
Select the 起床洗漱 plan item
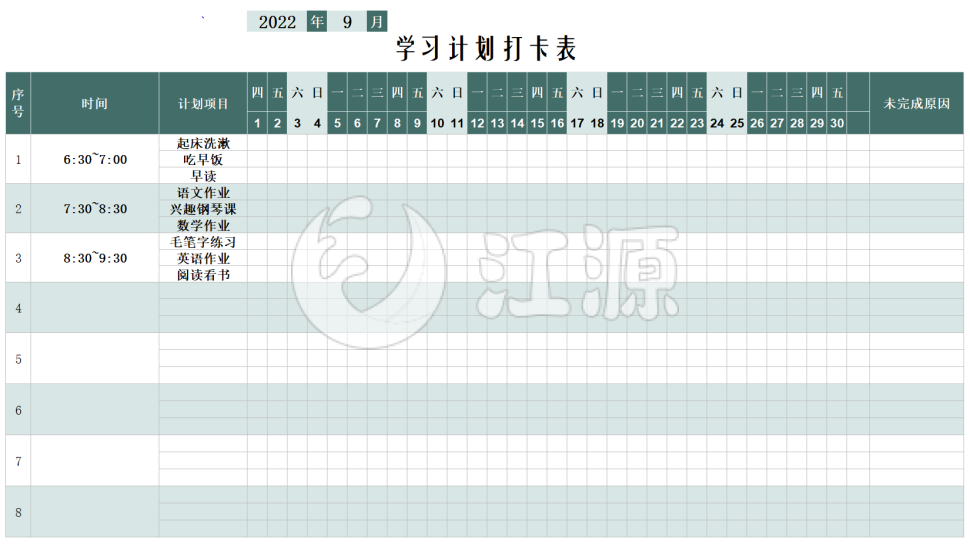point(203,143)
